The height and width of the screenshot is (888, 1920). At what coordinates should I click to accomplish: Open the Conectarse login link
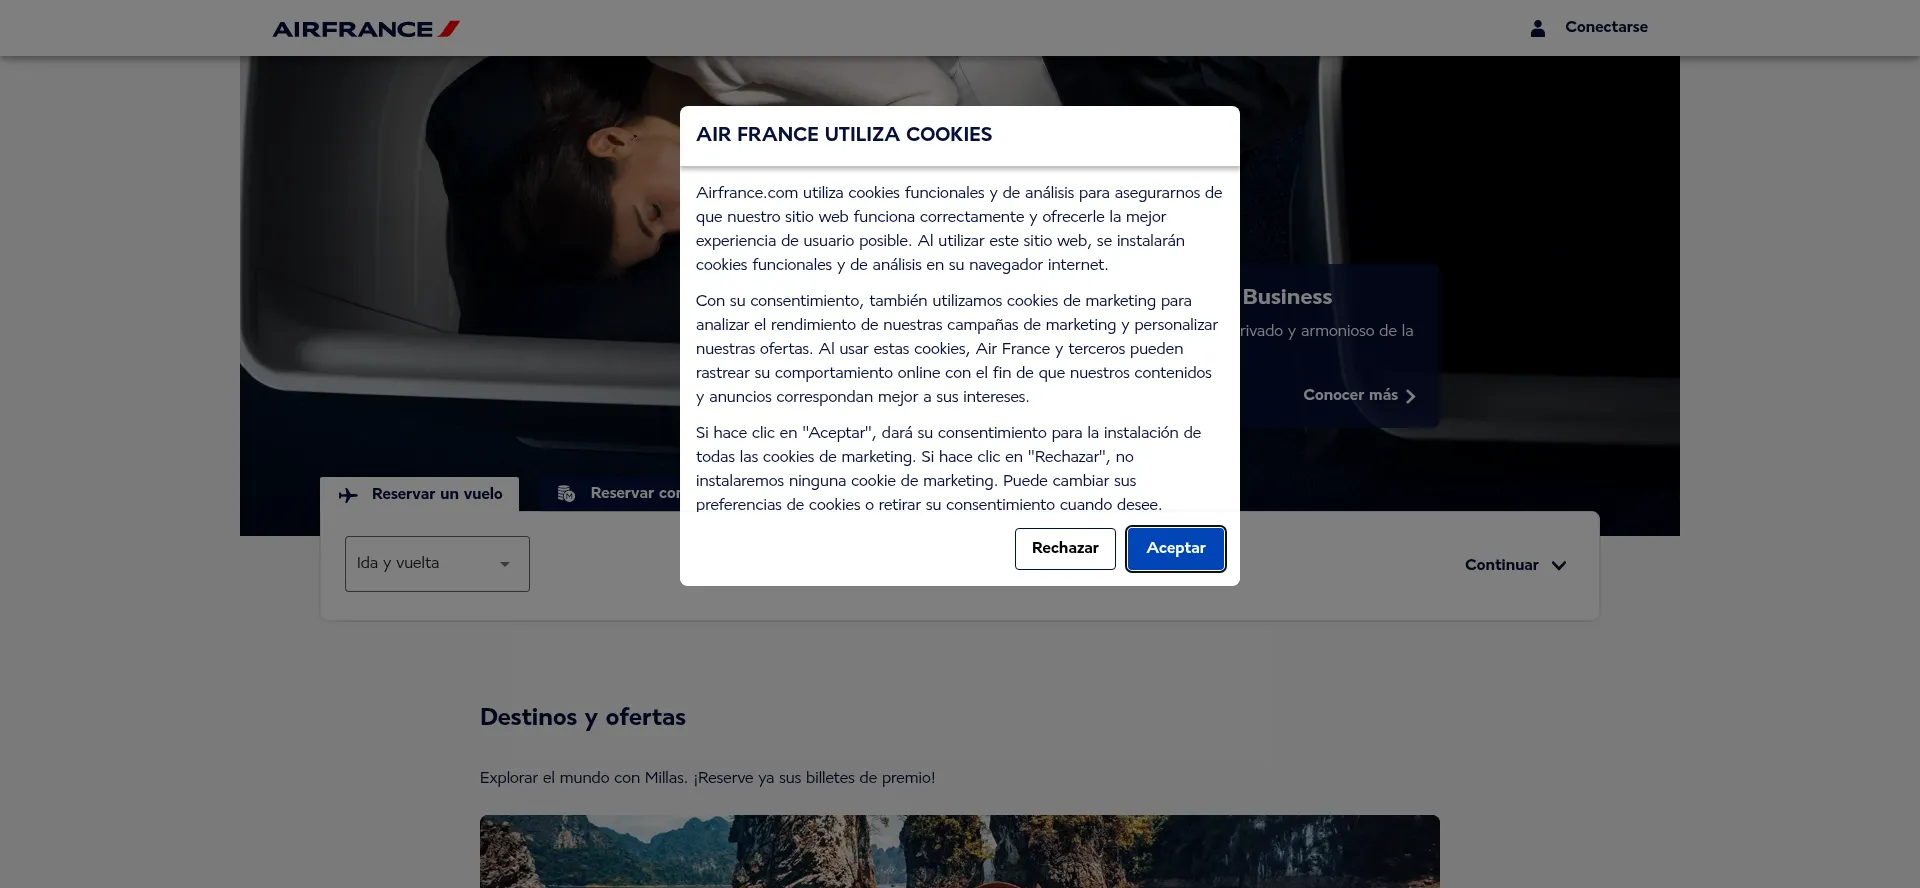1606,27
